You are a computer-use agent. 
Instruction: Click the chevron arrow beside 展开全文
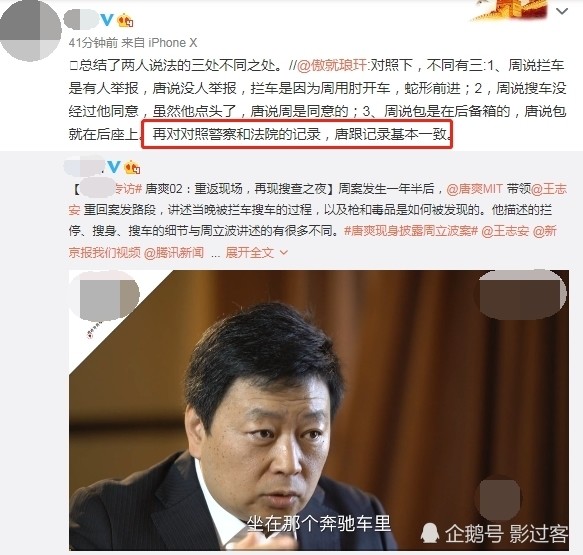[x=284, y=253]
